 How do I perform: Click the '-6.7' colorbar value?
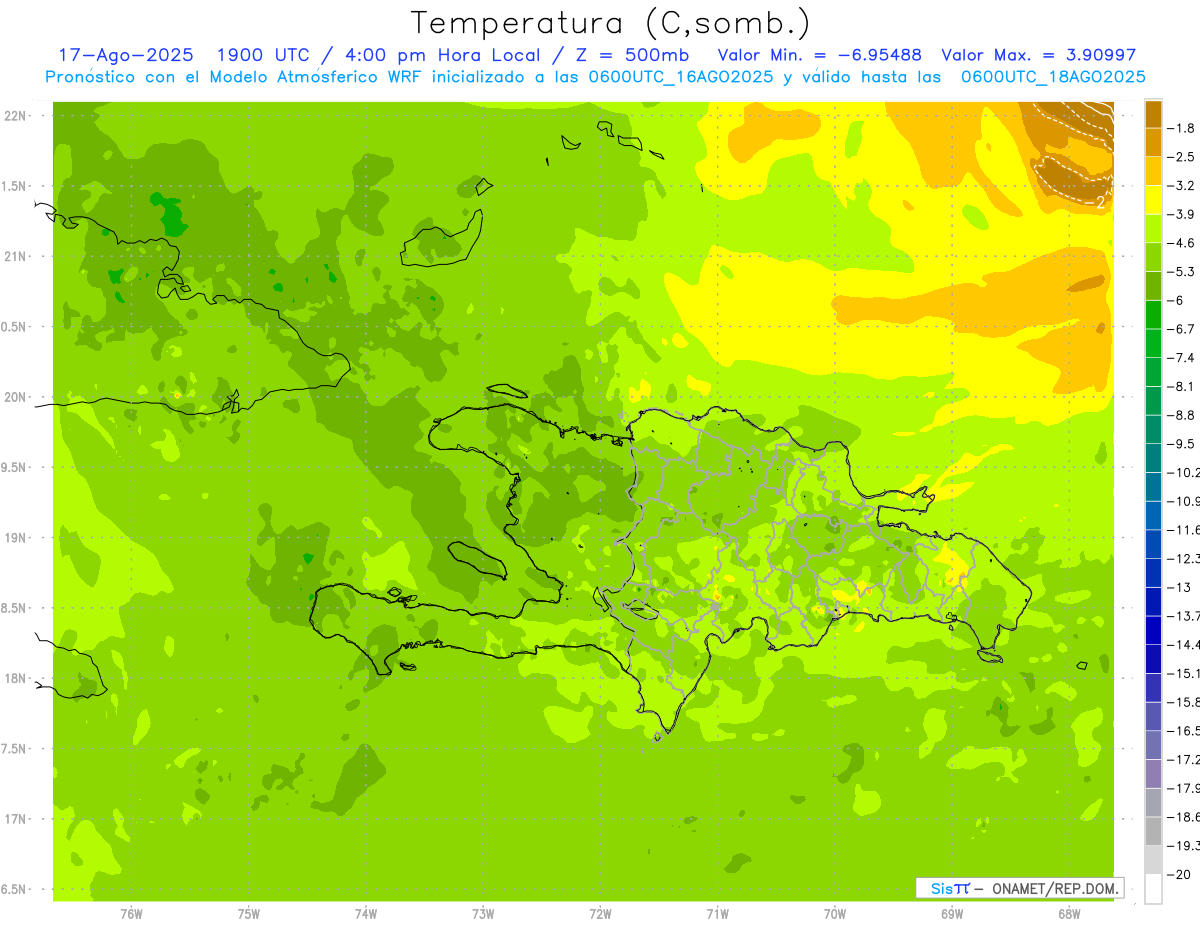click(1181, 329)
